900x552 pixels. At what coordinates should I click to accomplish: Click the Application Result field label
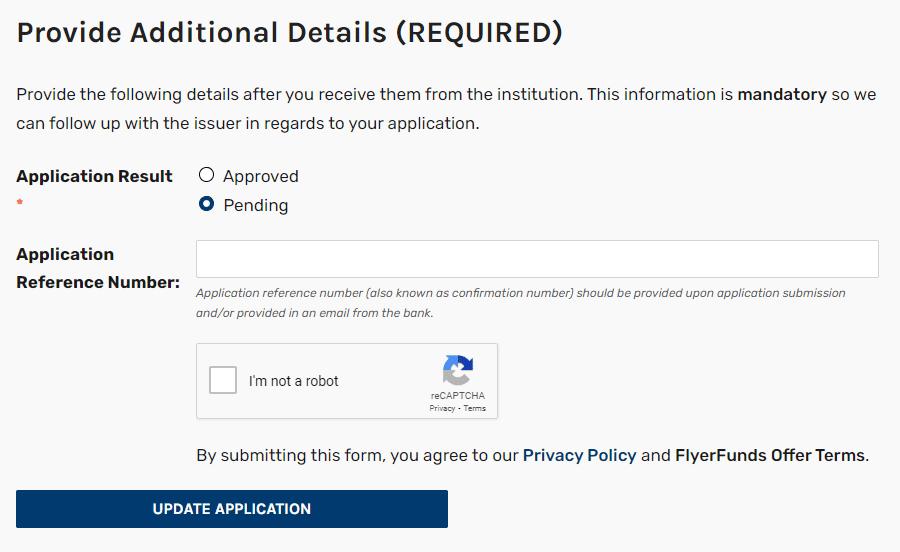pyautogui.click(x=94, y=176)
